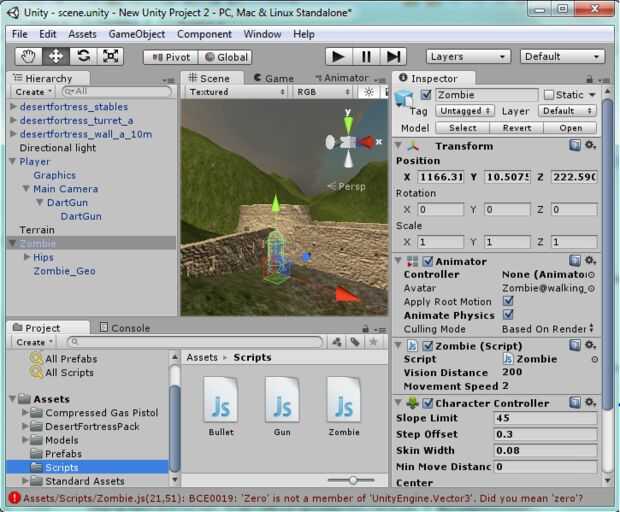620x512 pixels.
Task: Select the Move (translate) tool
Action: pos(56,57)
